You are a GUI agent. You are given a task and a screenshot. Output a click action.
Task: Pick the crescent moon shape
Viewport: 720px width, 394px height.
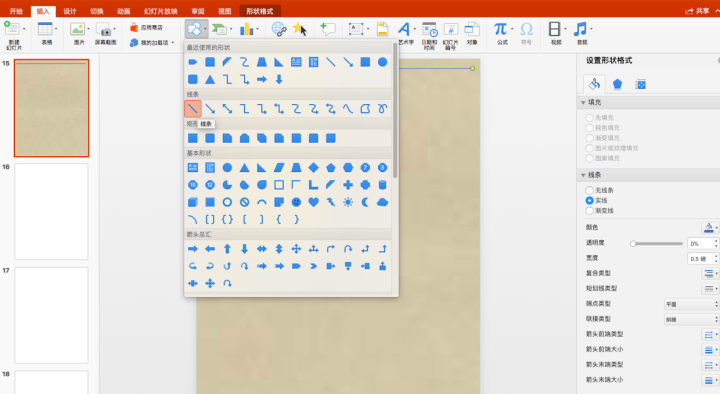click(x=365, y=202)
